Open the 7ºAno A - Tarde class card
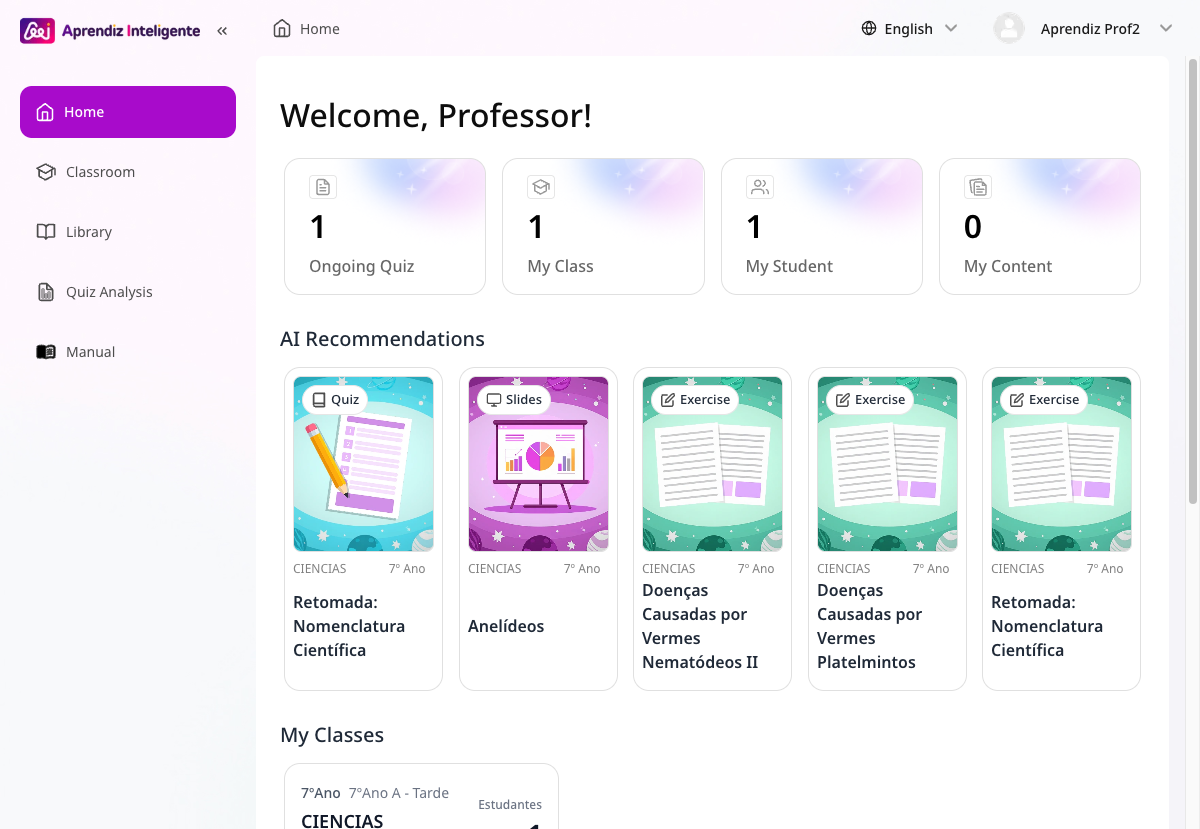1200x829 pixels. click(421, 797)
